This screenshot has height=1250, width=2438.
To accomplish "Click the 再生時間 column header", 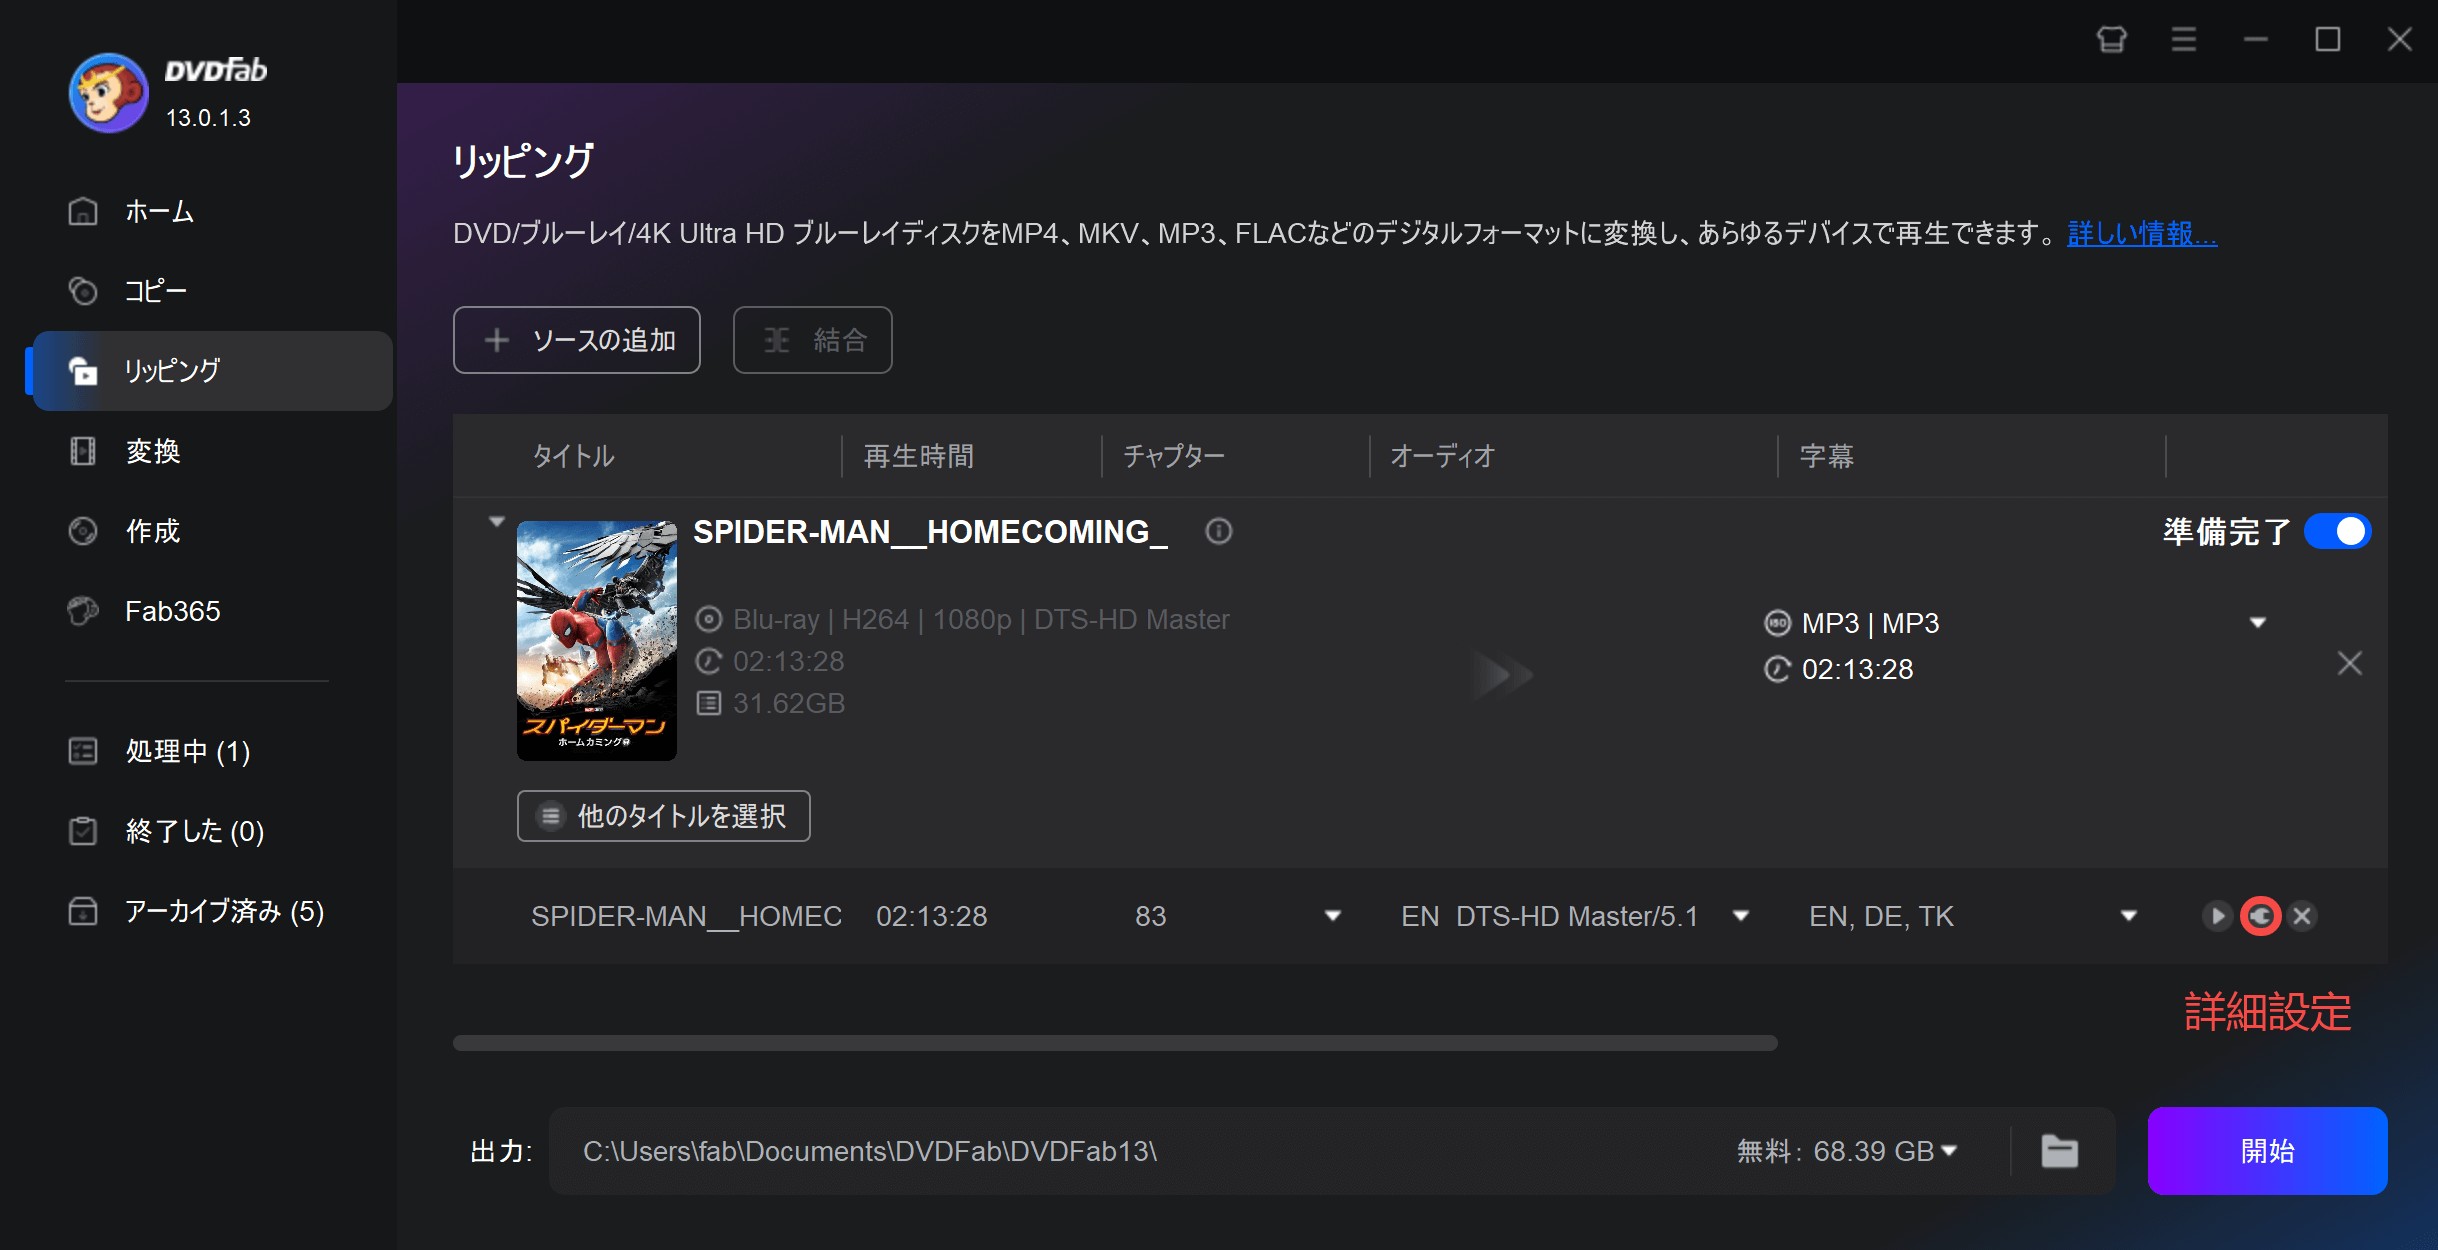I will [x=918, y=456].
